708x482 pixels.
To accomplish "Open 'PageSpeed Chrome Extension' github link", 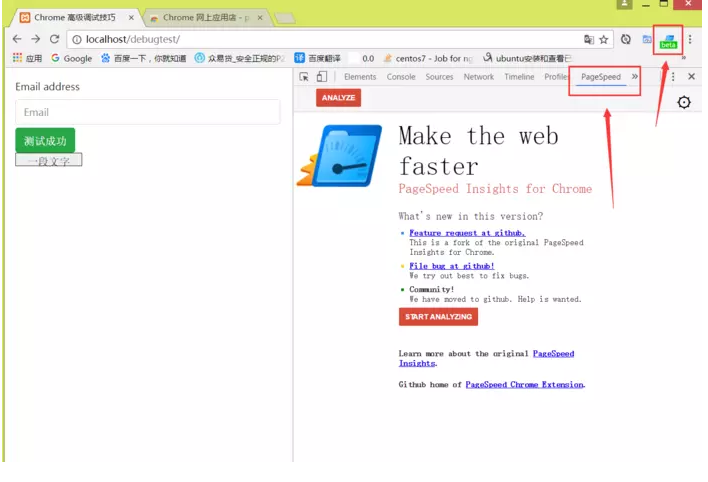I will (525, 384).
